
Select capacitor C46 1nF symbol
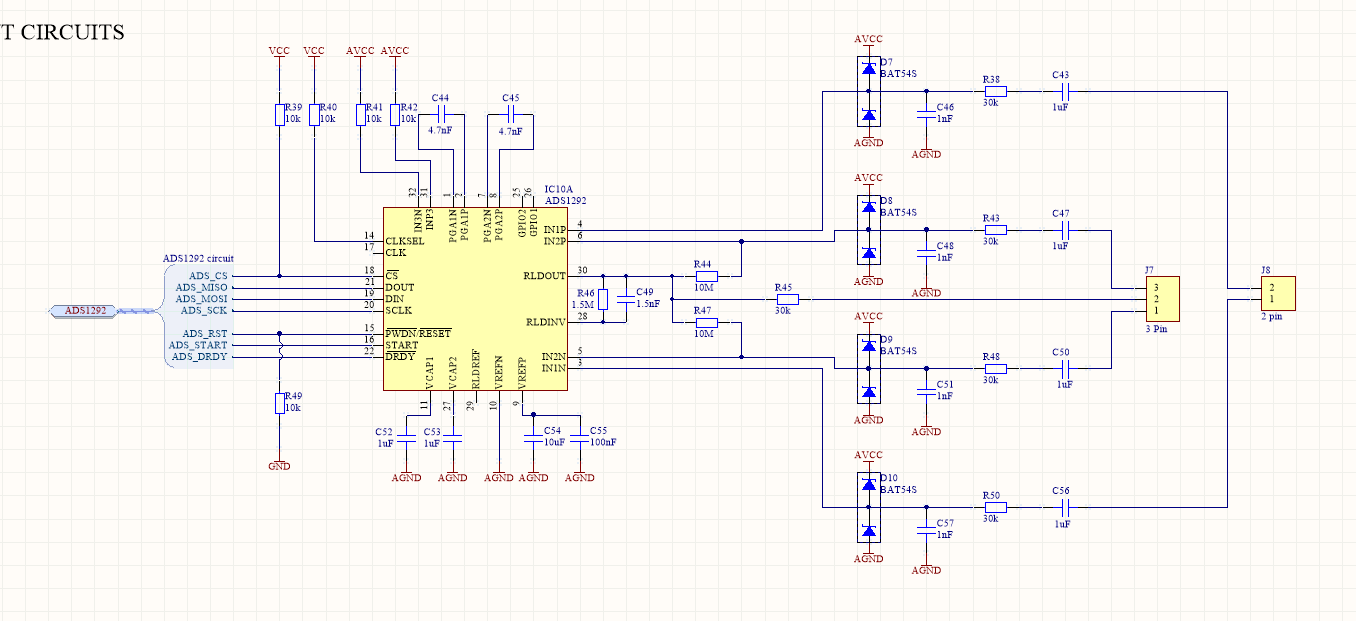pos(926,115)
